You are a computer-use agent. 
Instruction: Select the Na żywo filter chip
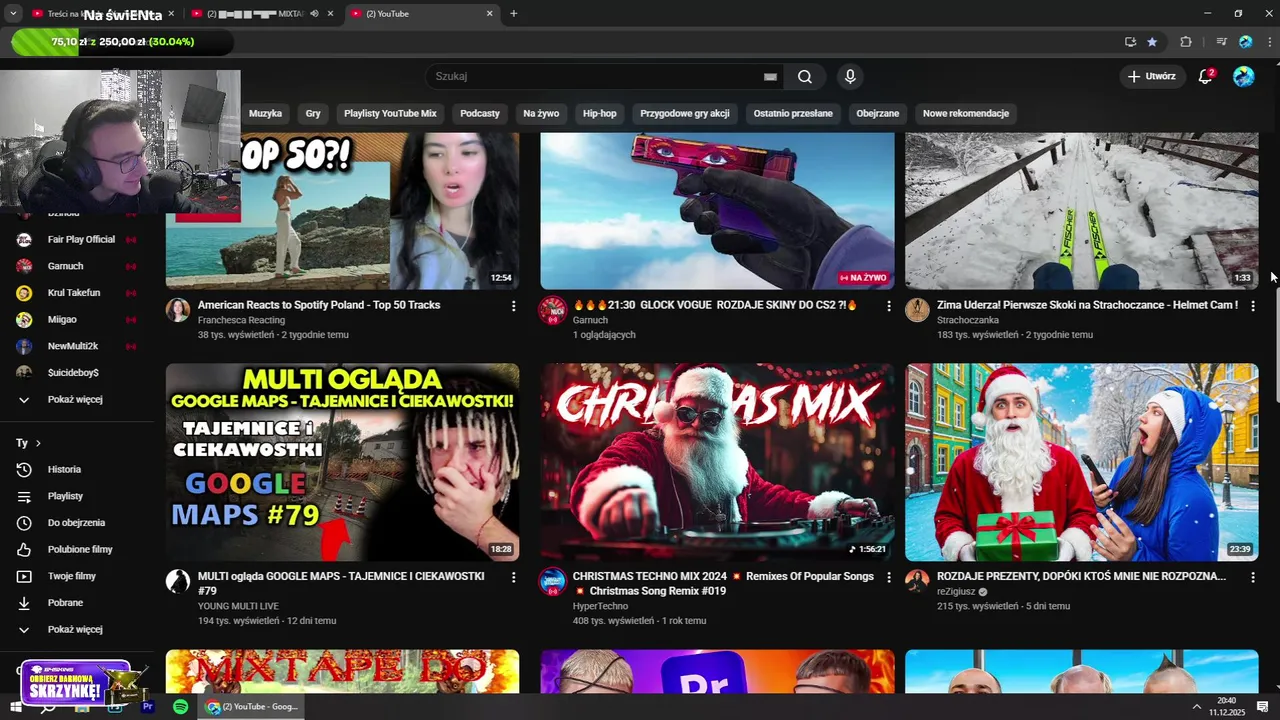click(x=541, y=113)
